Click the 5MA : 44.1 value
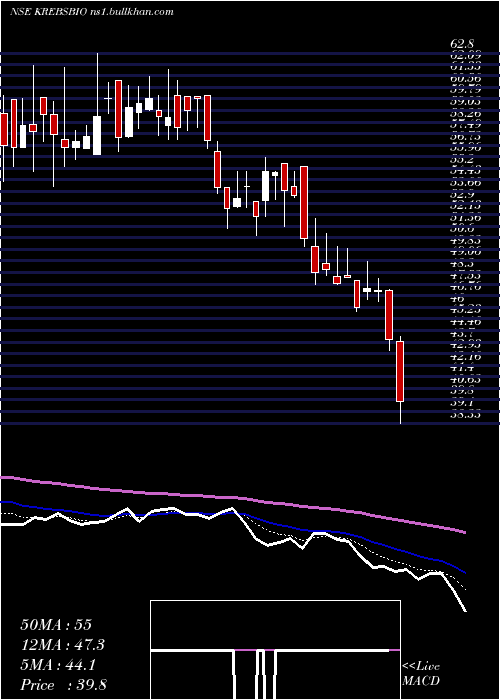The width and height of the screenshot is (500, 700). coord(58,665)
